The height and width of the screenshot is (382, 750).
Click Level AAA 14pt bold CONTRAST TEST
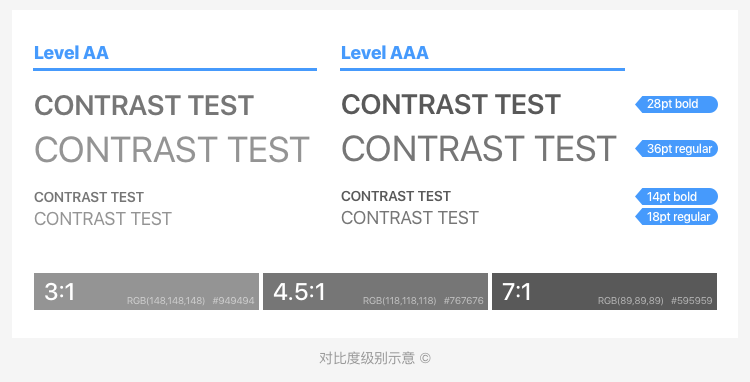(x=396, y=196)
